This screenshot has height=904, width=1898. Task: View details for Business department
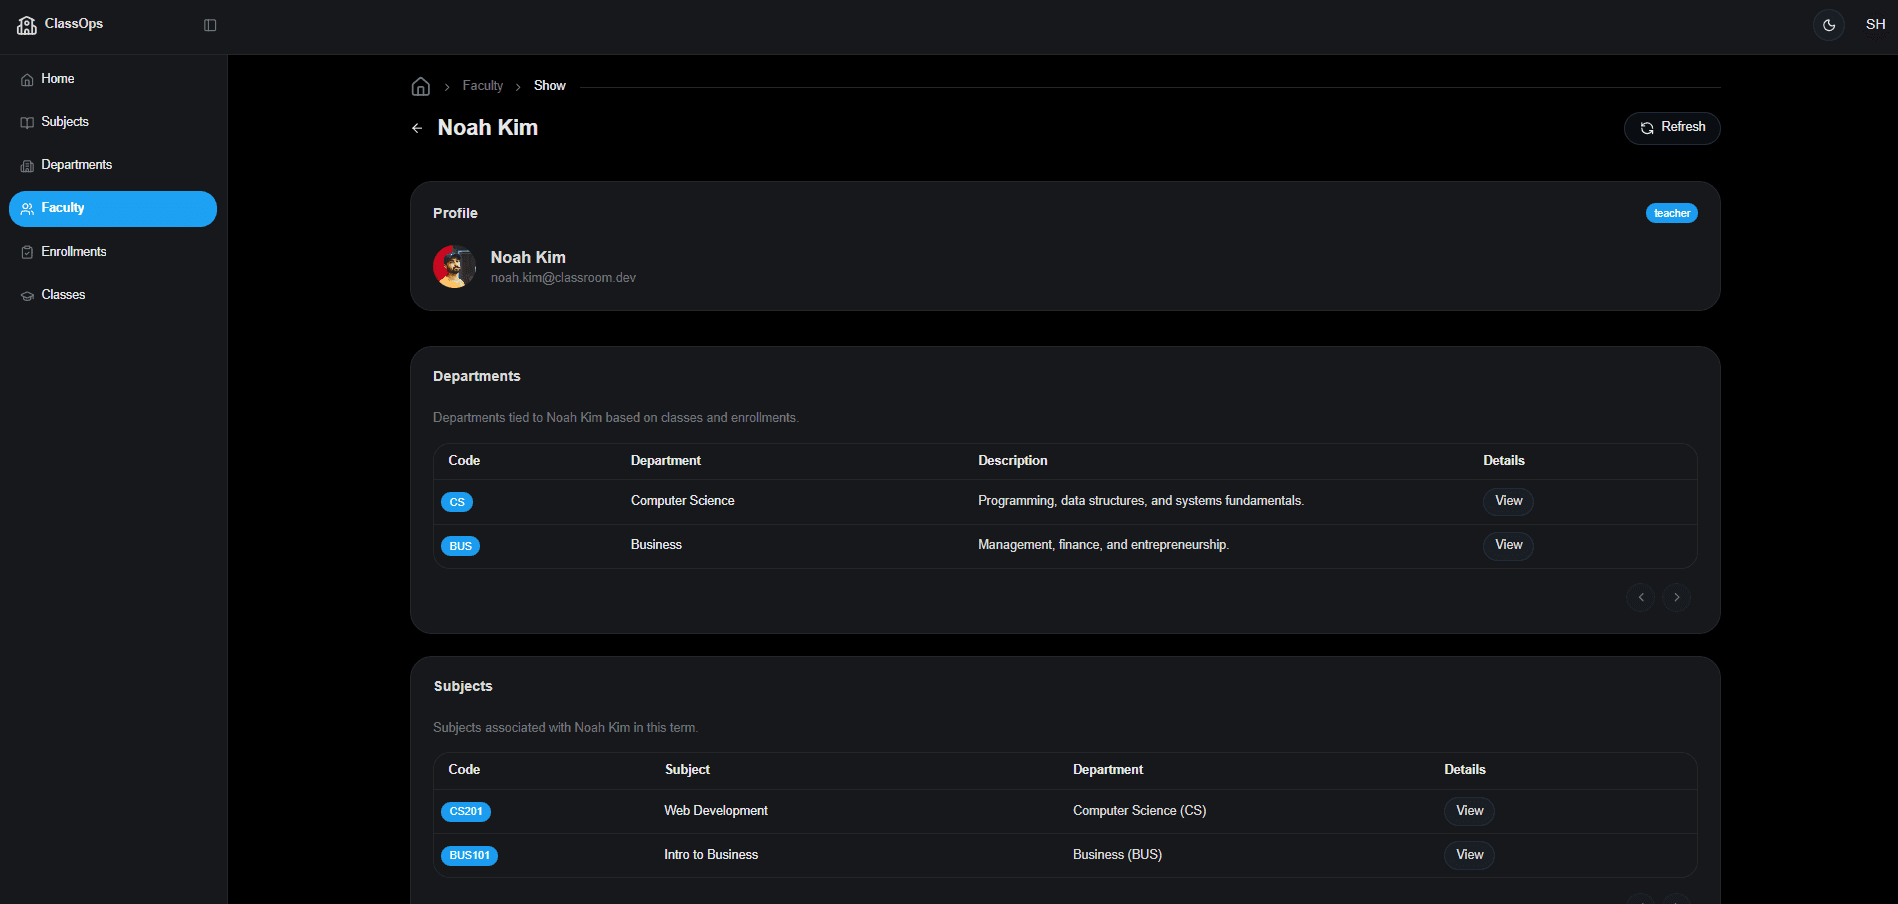(x=1508, y=545)
